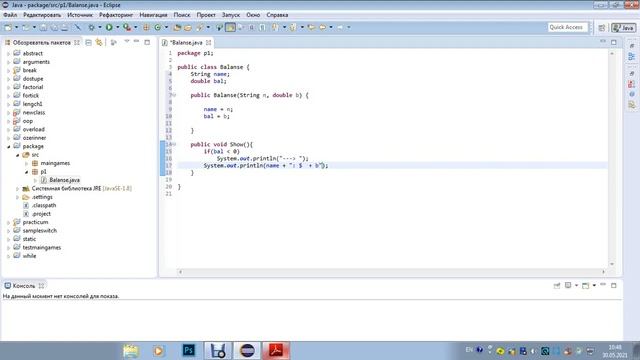Click the Display Selected Console icon
The height and width of the screenshot is (360, 640).
pos(568,285)
